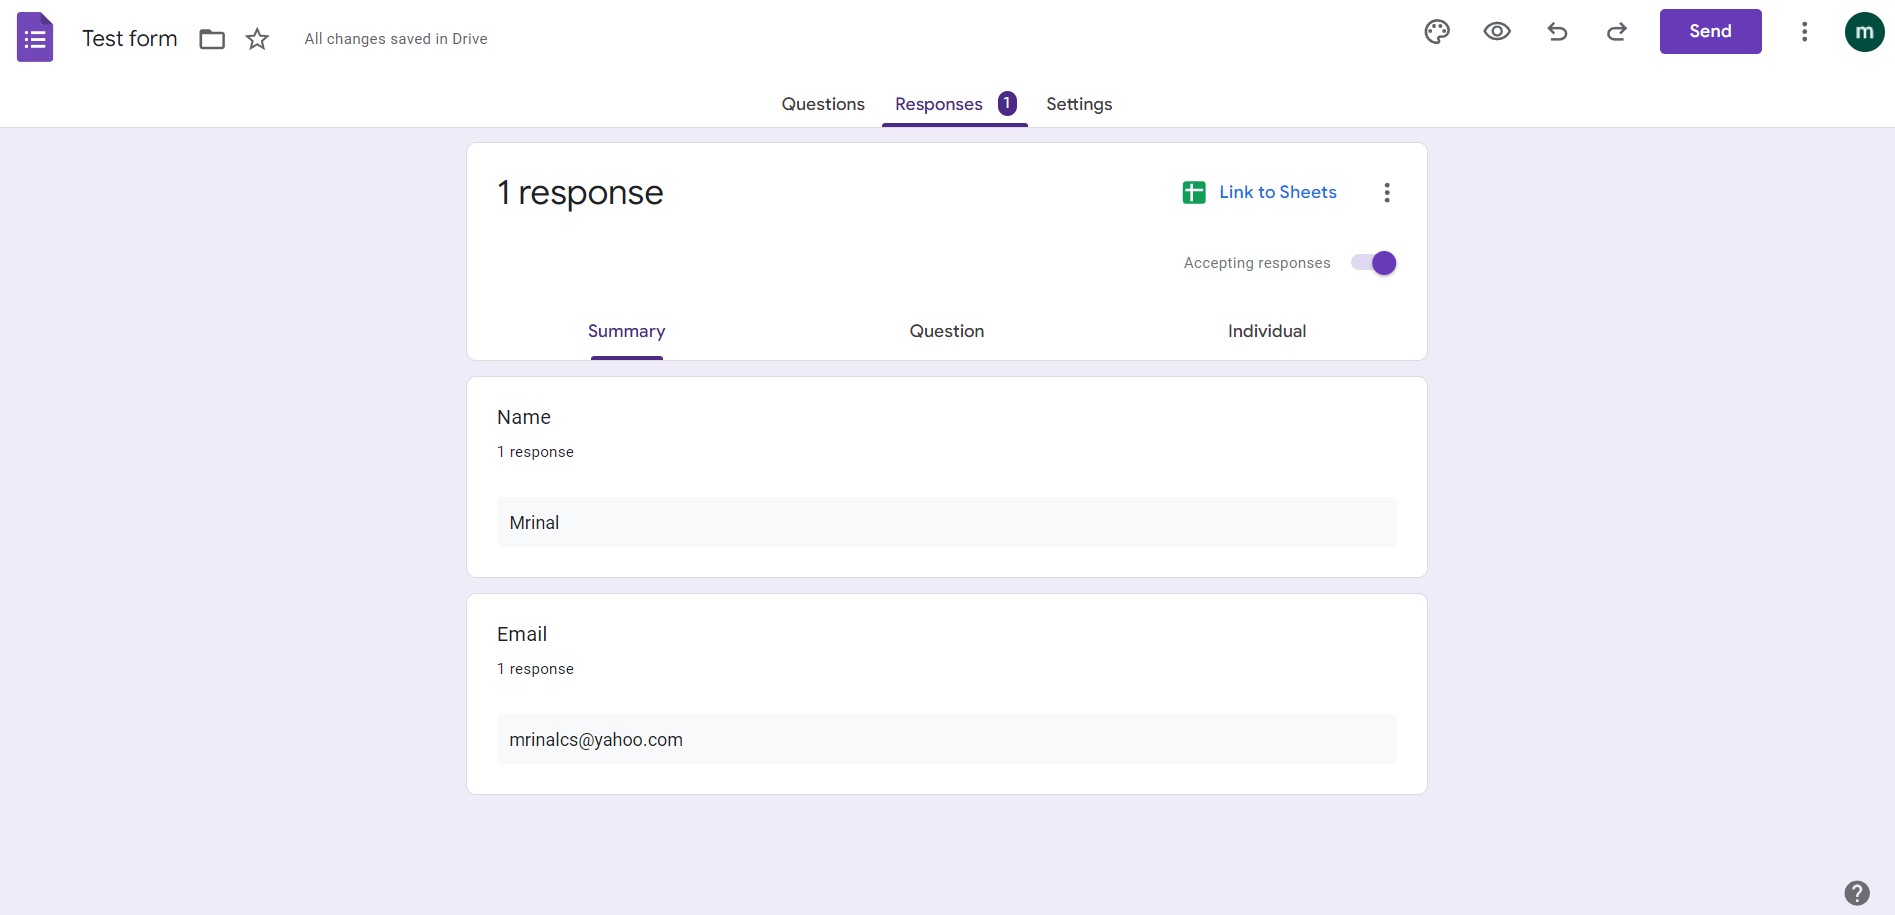Open the account avatar menu

[1865, 31]
